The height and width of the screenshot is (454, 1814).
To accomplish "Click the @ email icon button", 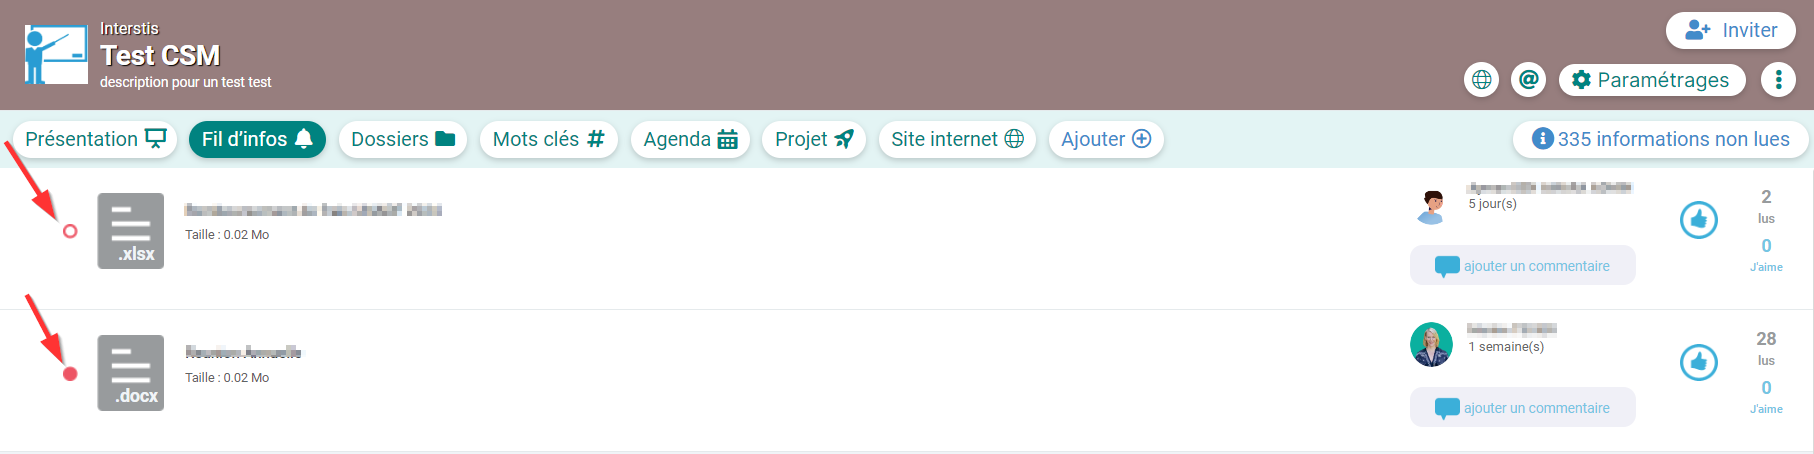I will point(1529,79).
